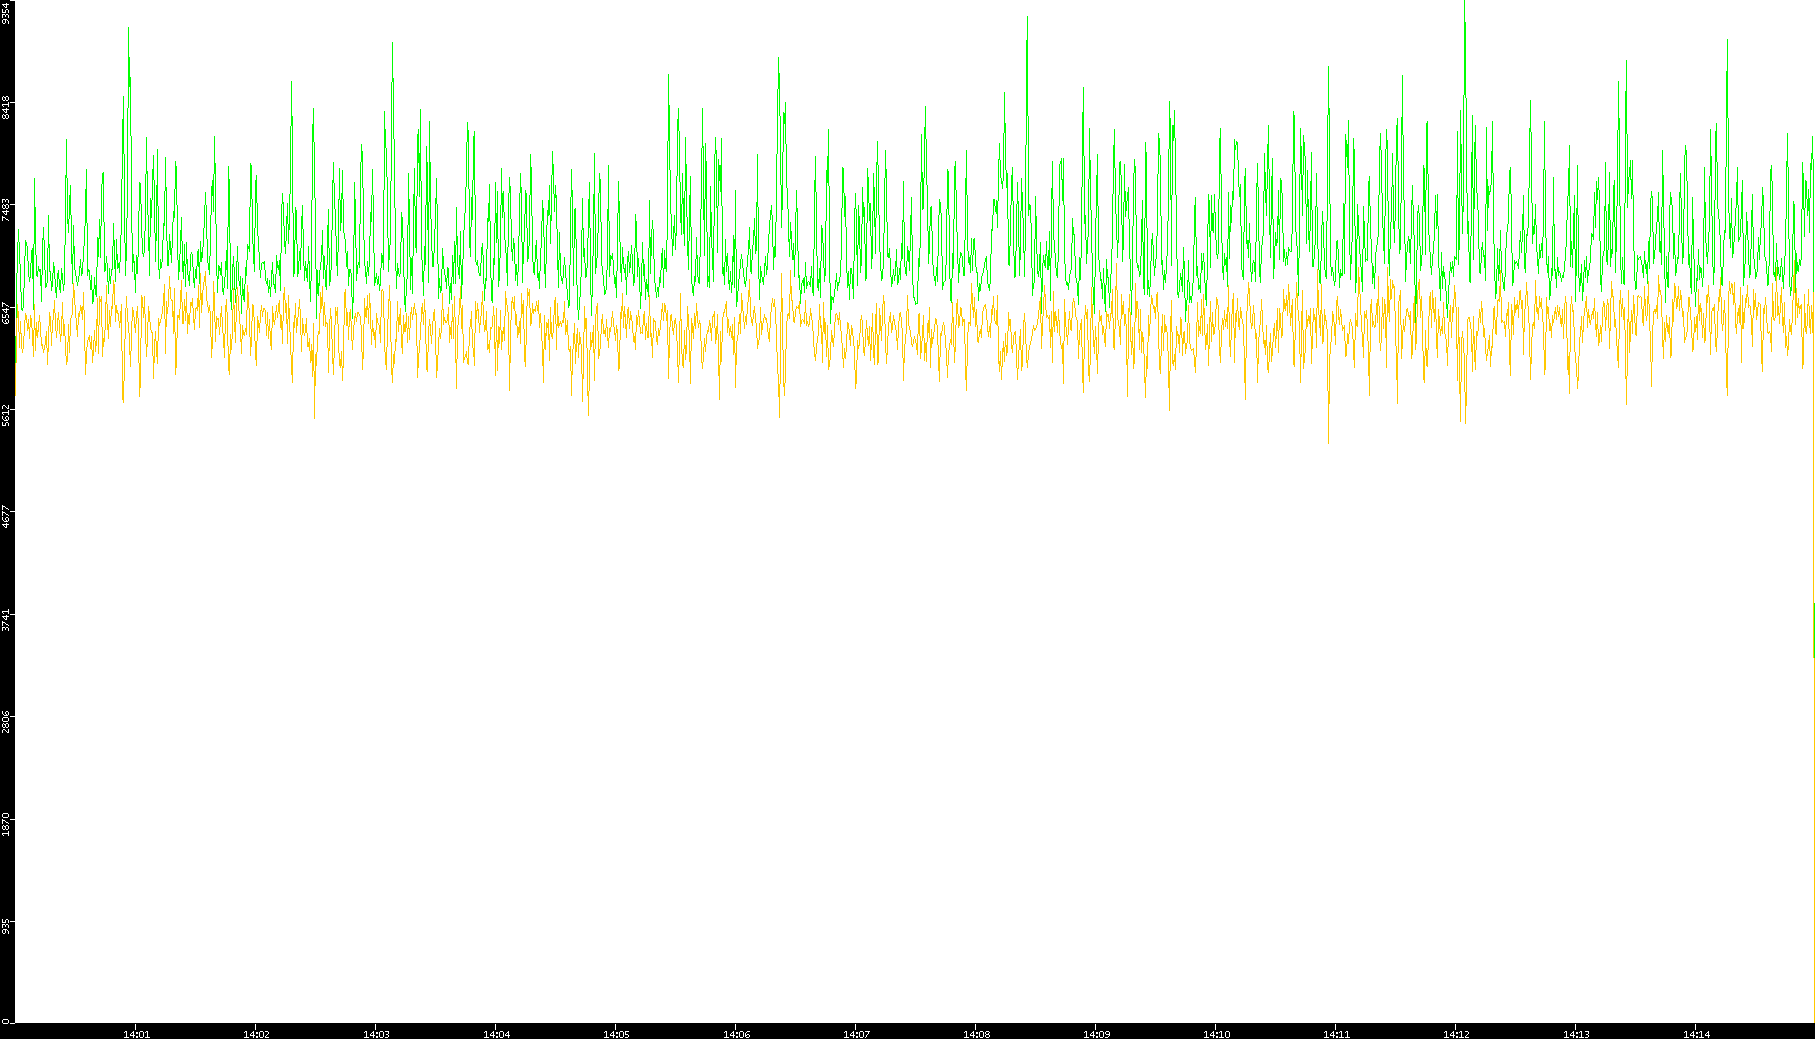Click the 14:01 time axis label
The width and height of the screenshot is (1815, 1039).
(x=136, y=1034)
